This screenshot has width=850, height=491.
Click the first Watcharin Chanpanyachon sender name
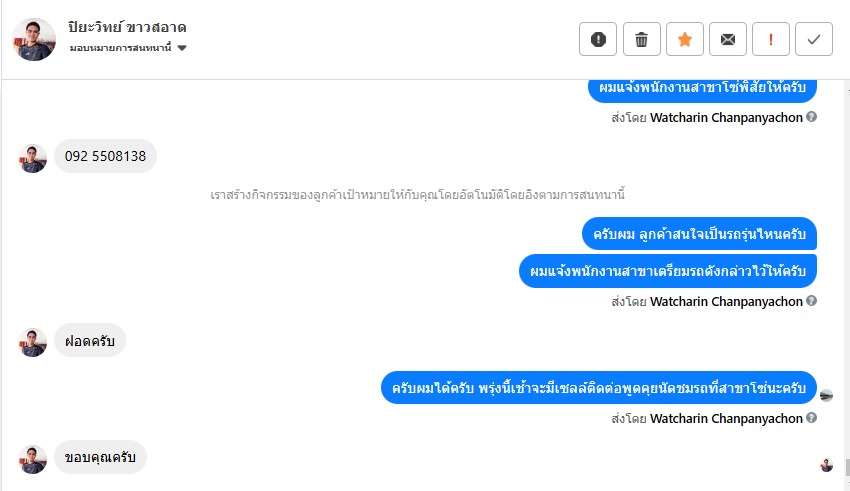click(x=726, y=117)
